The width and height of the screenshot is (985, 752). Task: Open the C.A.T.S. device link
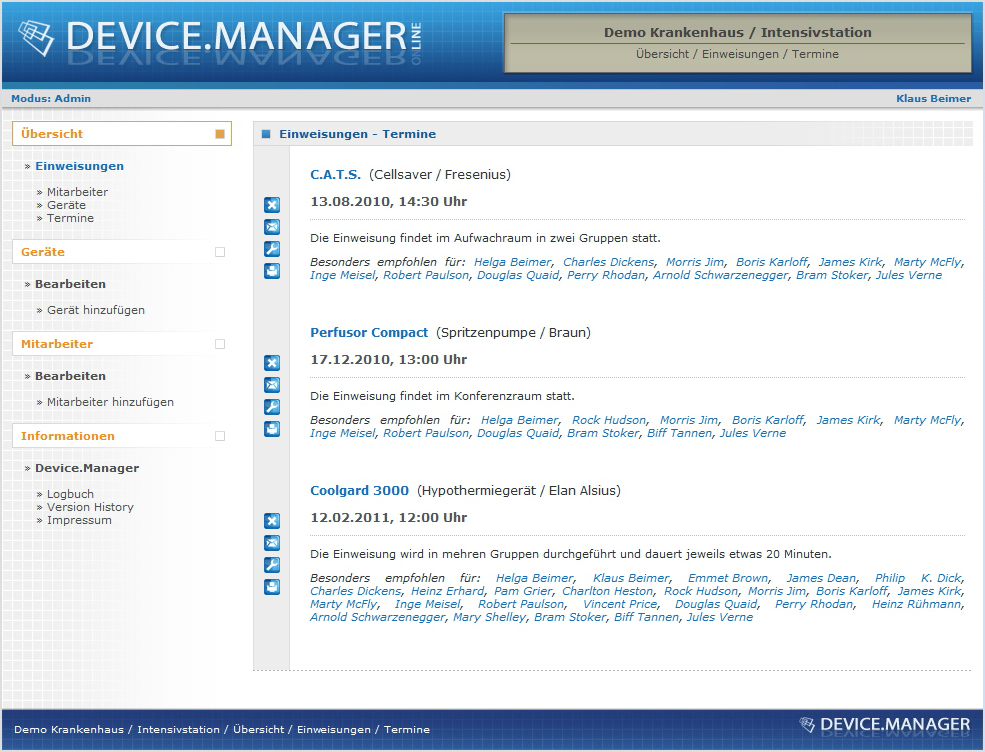335,175
